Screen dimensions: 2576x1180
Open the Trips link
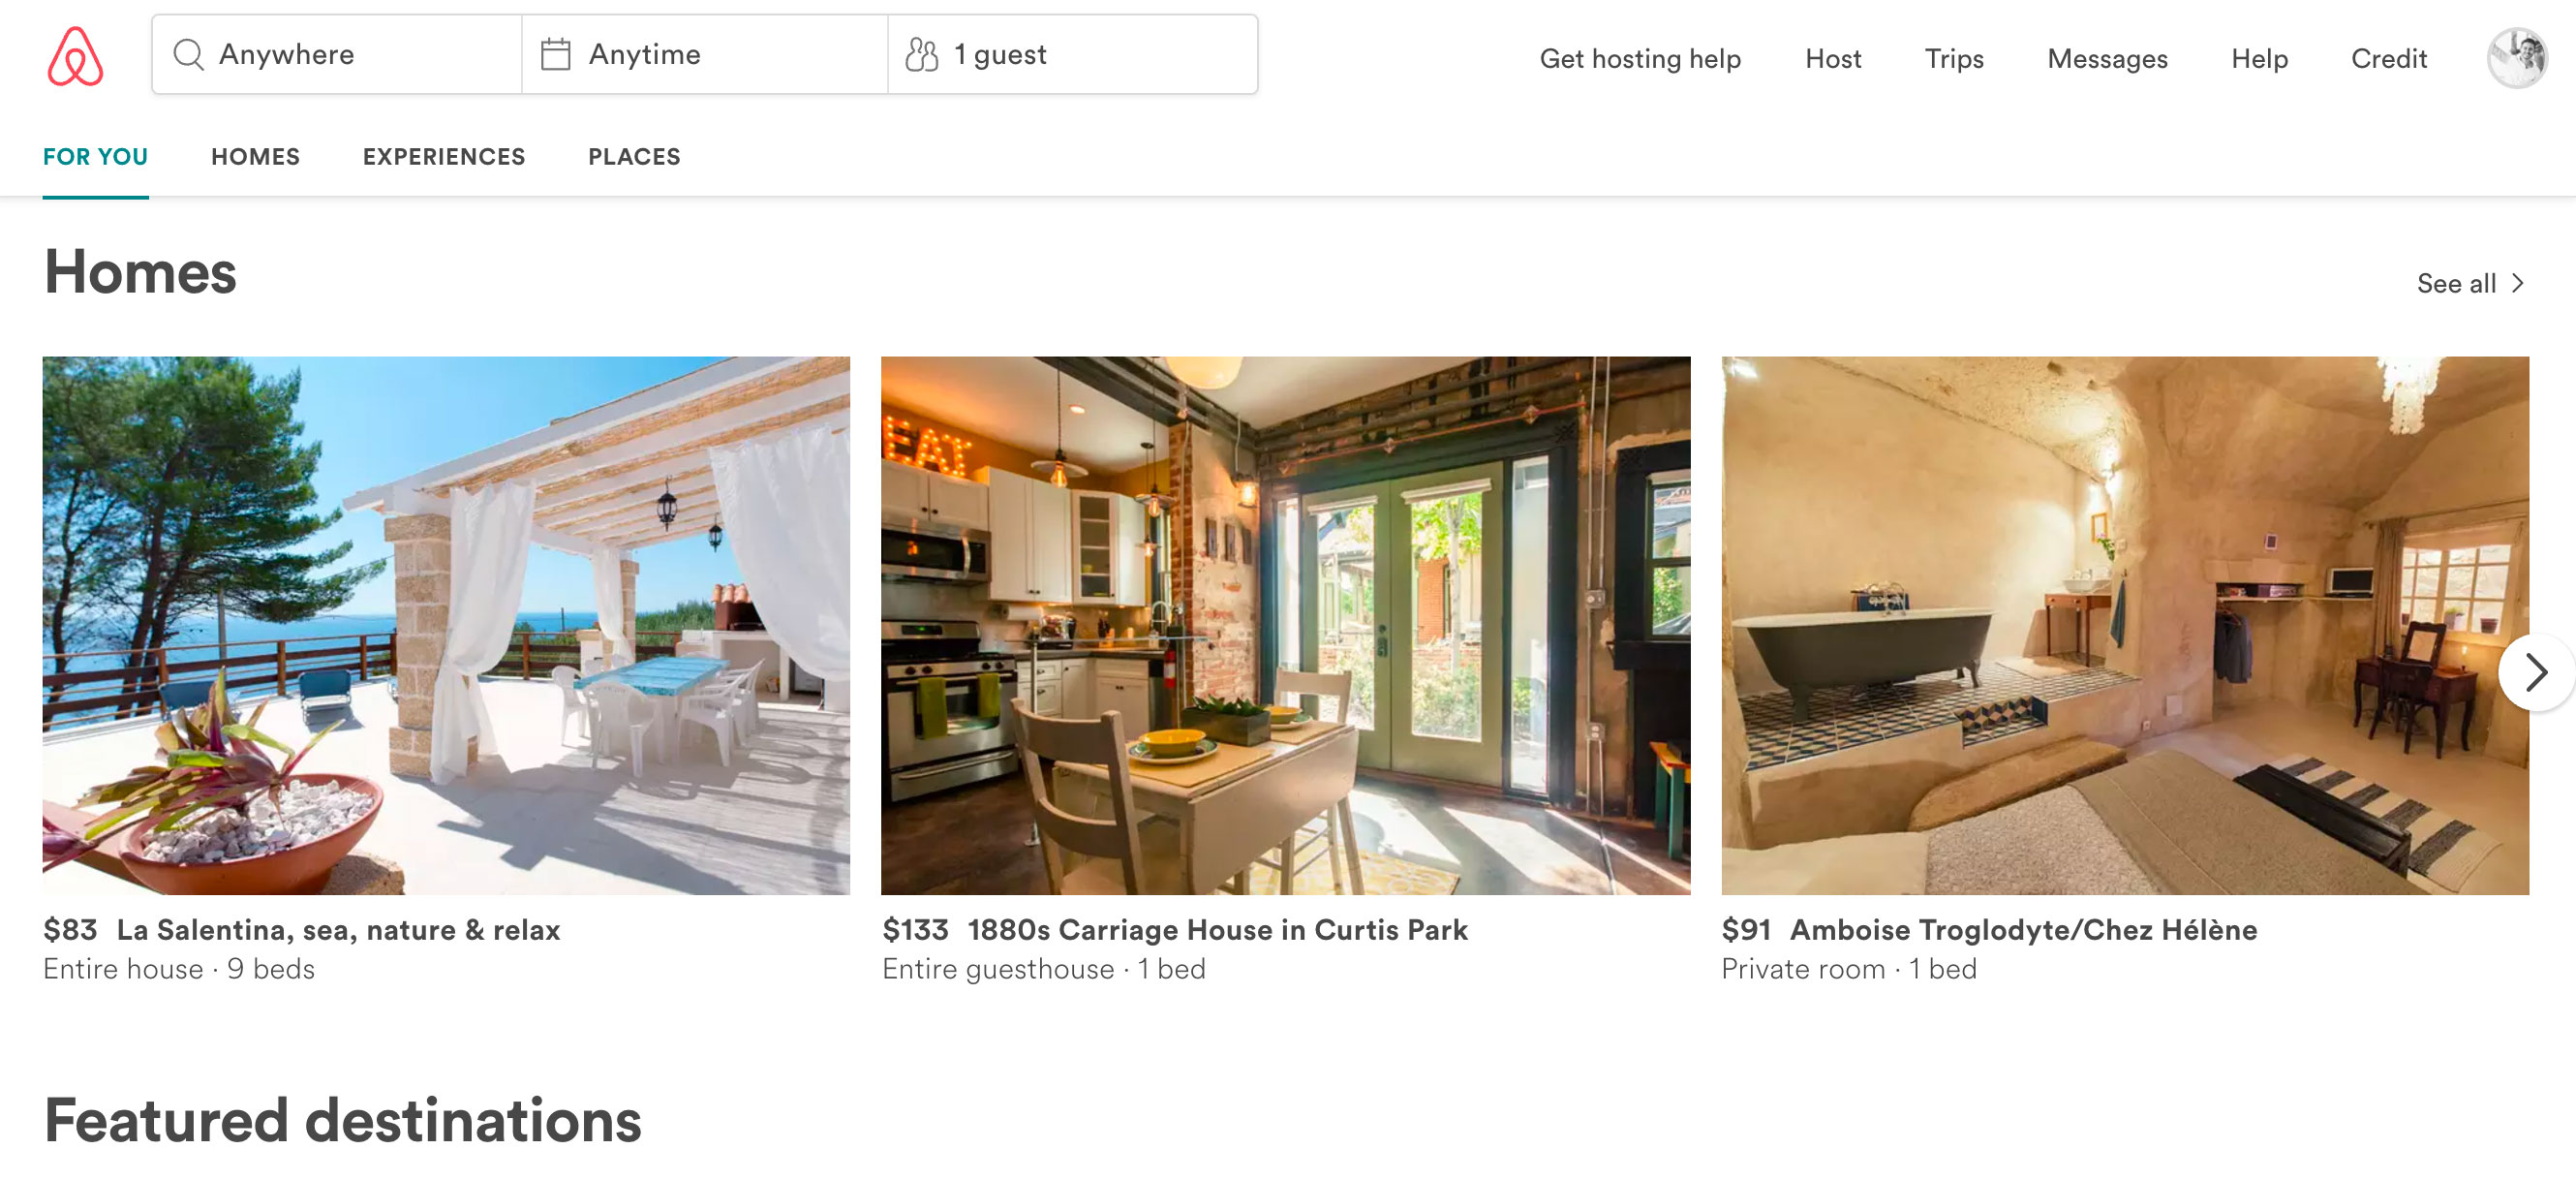1954,59
